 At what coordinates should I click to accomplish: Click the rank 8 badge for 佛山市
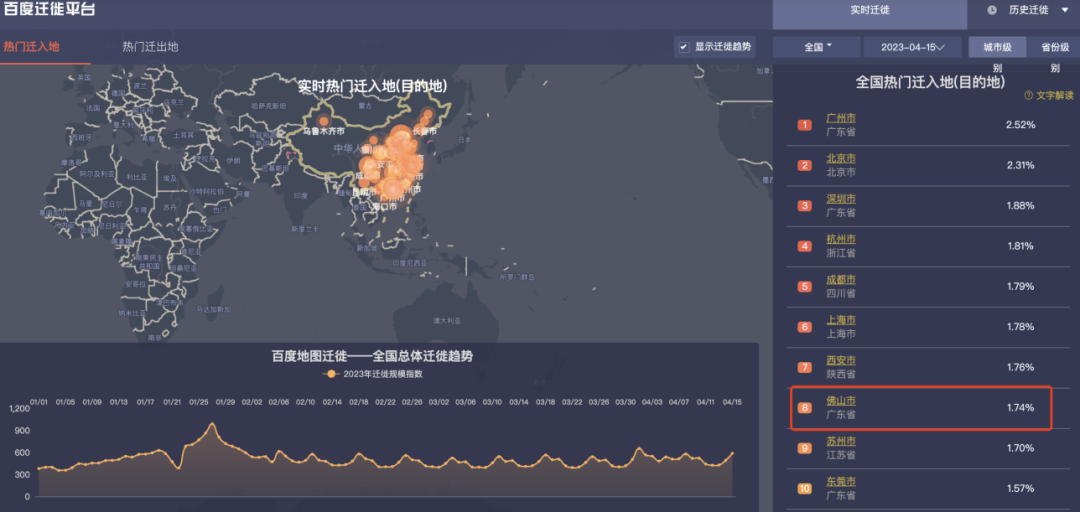[805, 408]
